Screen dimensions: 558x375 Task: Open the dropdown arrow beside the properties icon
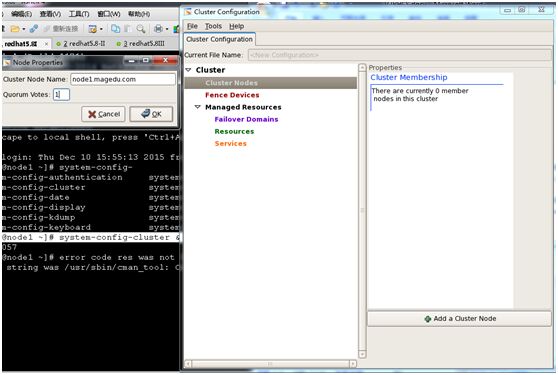[x=101, y=29]
